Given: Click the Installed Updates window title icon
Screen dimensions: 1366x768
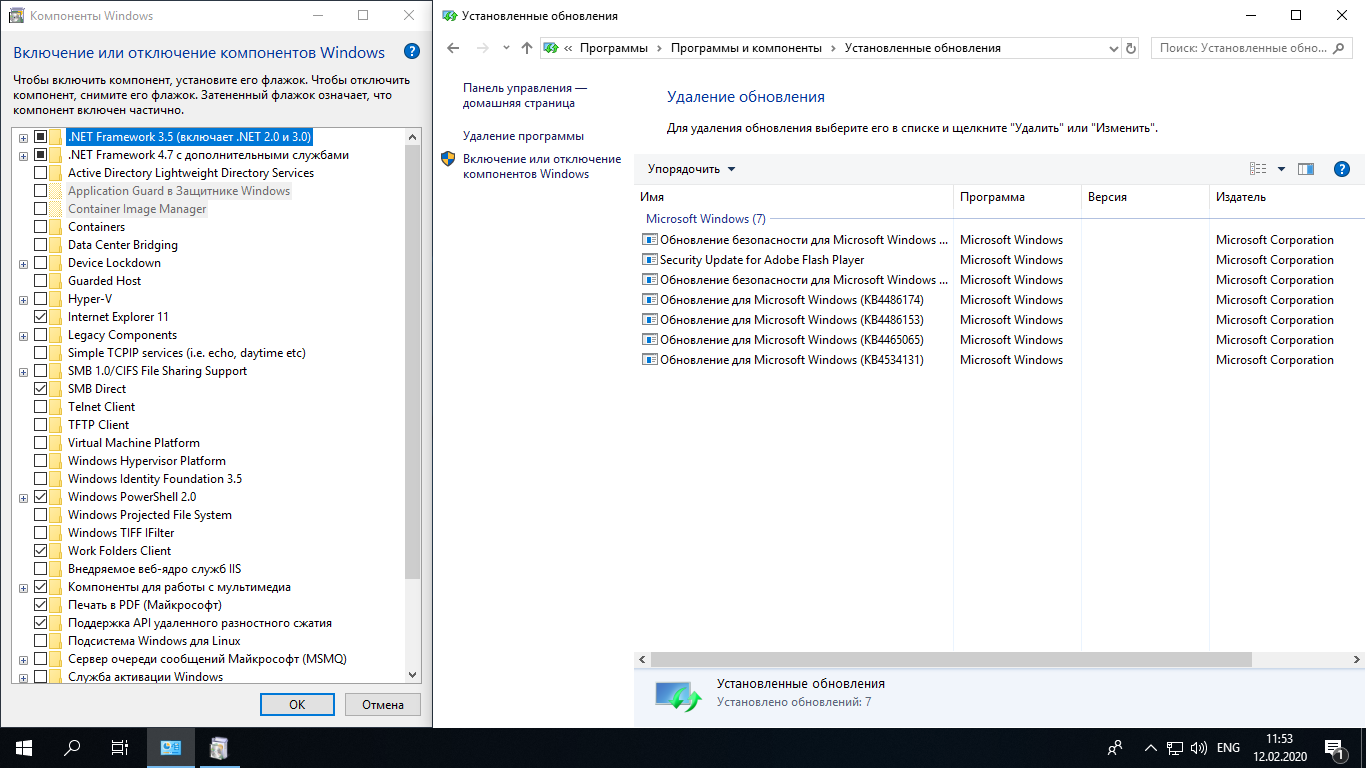Looking at the screenshot, I should pyautogui.click(x=449, y=16).
